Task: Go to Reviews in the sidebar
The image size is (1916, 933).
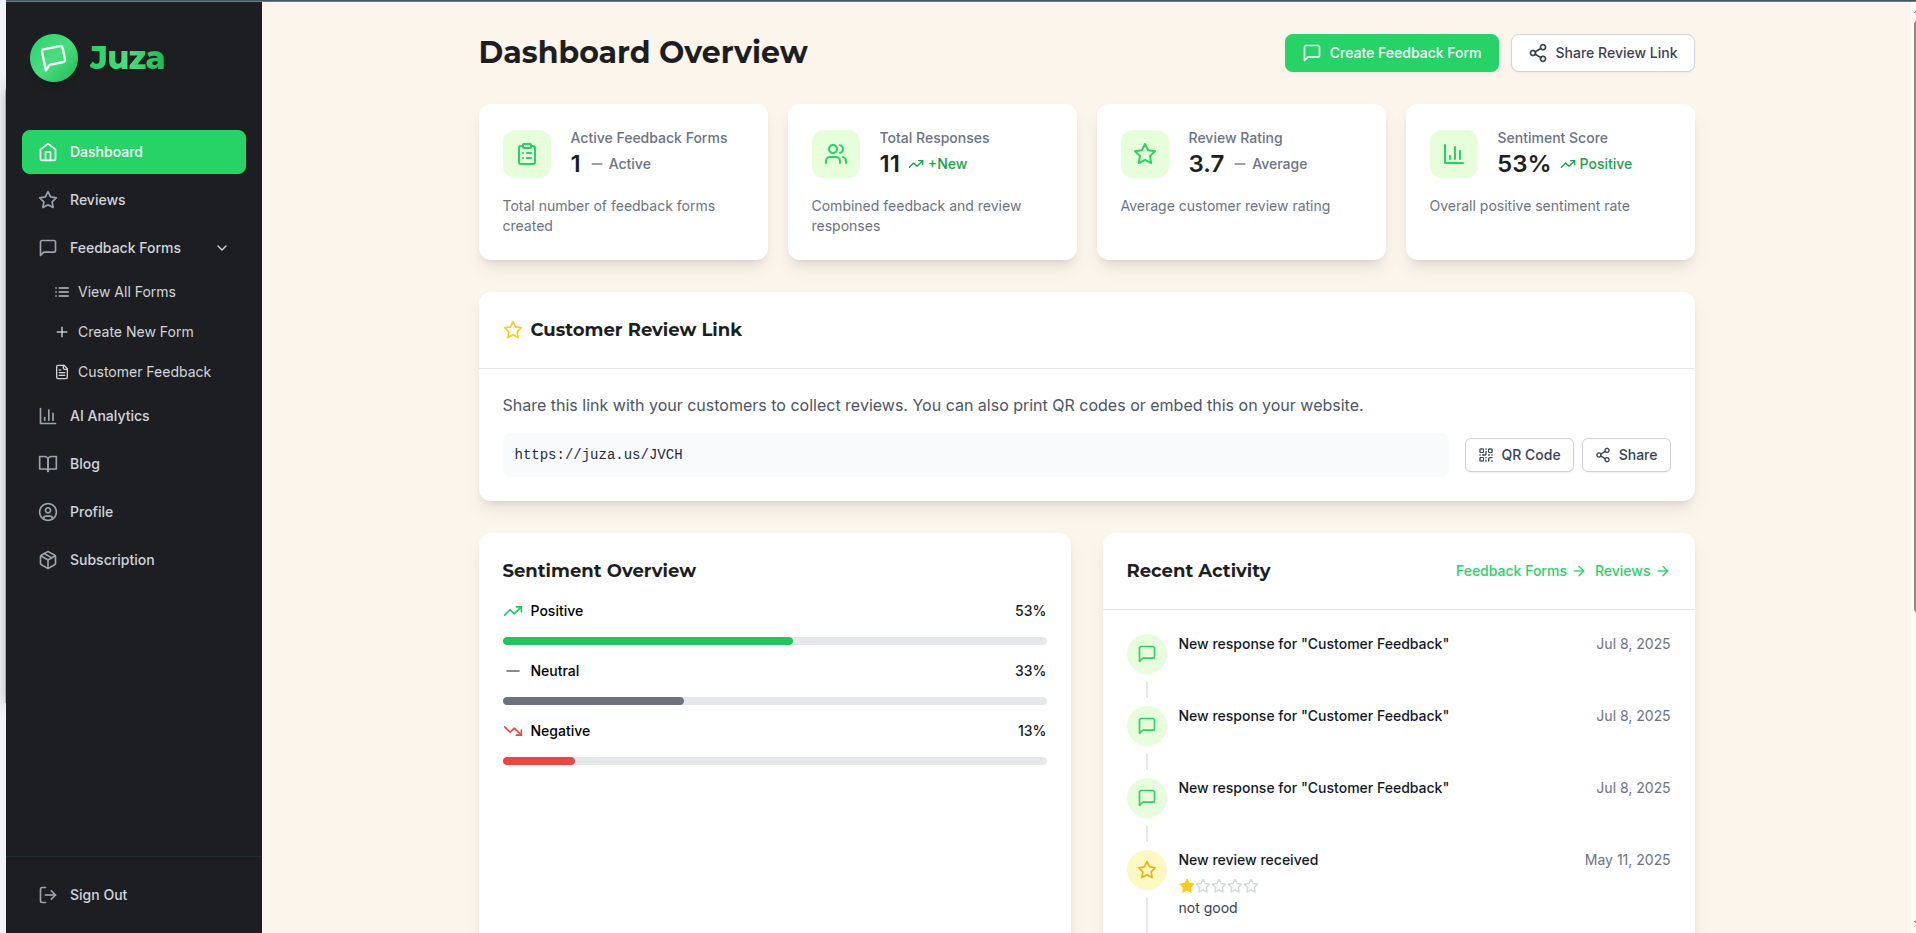Action: pyautogui.click(x=134, y=200)
